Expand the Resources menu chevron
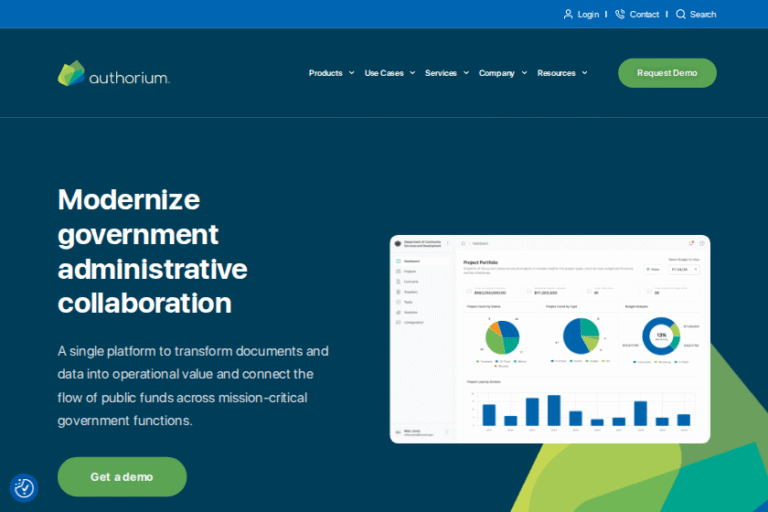Screen dimensions: 768x512 (x=585, y=73)
